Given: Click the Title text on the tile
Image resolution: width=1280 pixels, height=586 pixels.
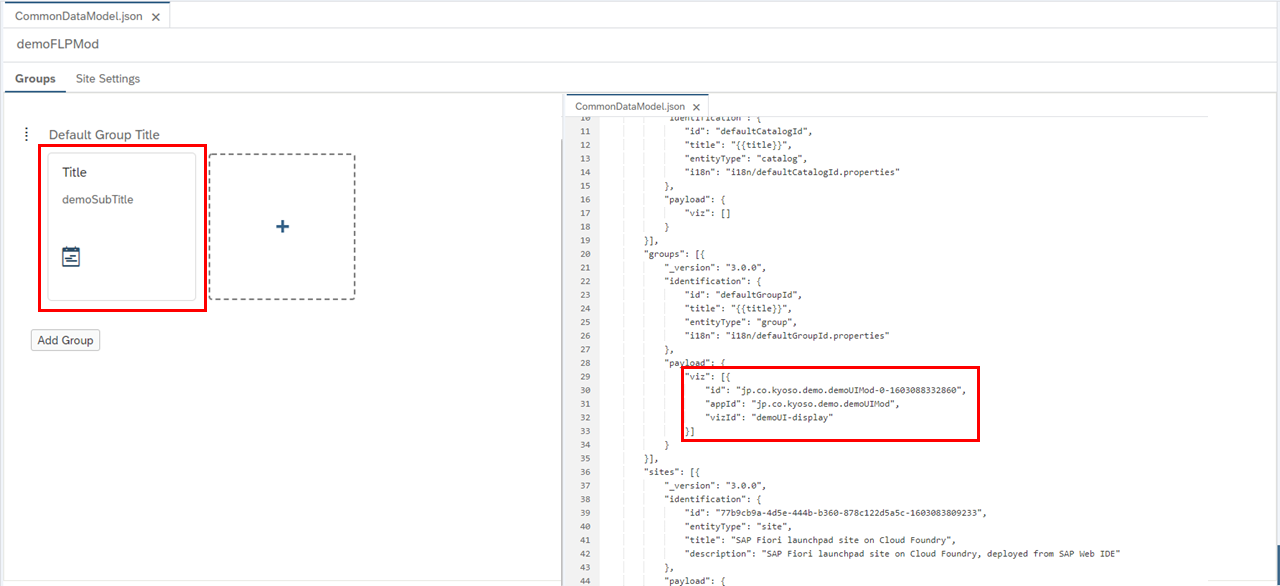Looking at the screenshot, I should (x=74, y=172).
